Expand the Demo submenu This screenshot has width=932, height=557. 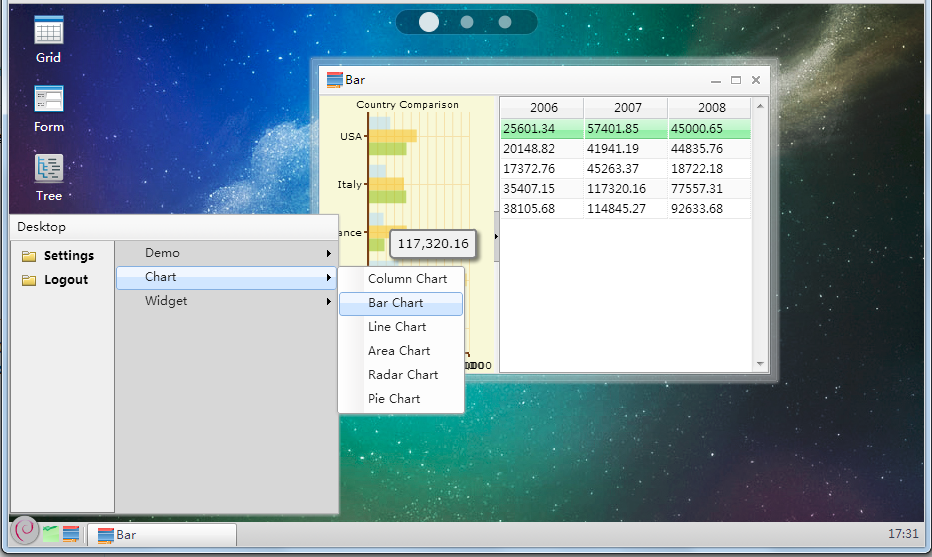[226, 253]
